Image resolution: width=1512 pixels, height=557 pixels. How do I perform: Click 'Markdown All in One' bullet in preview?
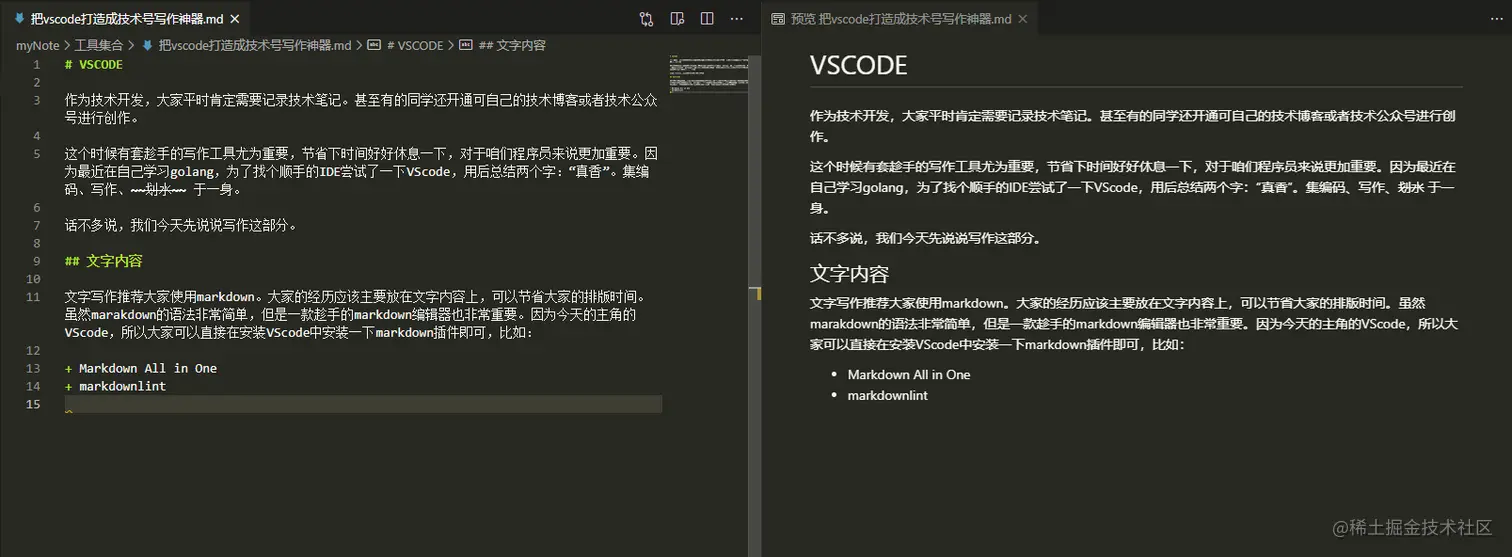point(909,375)
